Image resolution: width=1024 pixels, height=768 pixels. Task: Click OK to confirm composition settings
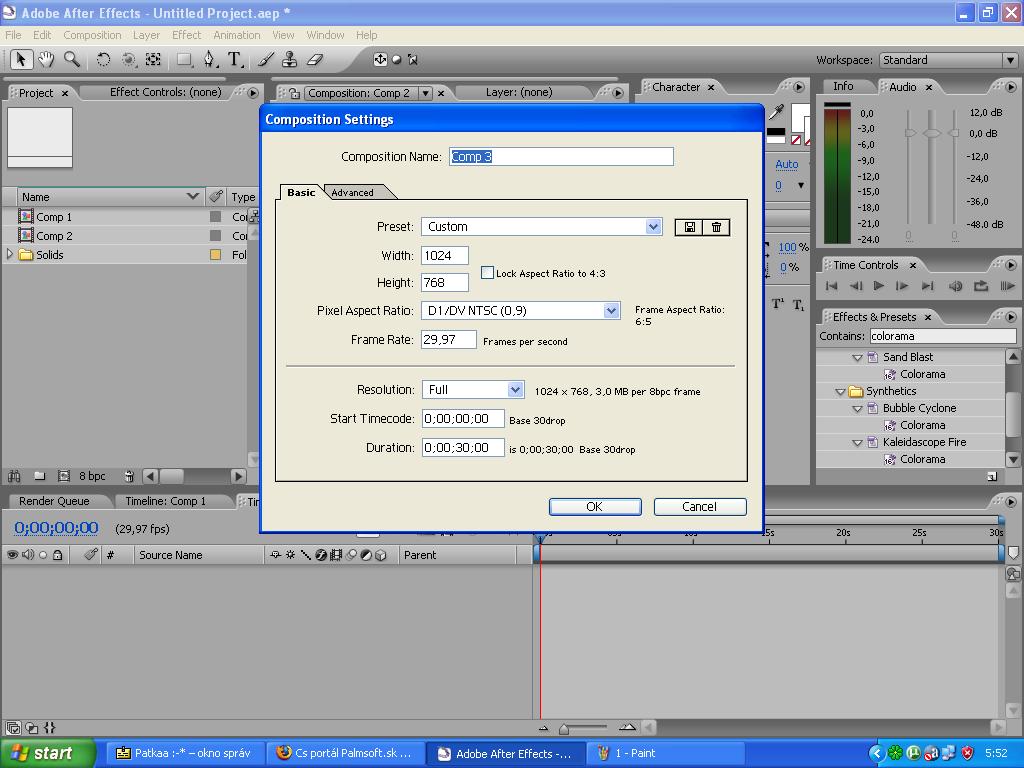pos(594,507)
